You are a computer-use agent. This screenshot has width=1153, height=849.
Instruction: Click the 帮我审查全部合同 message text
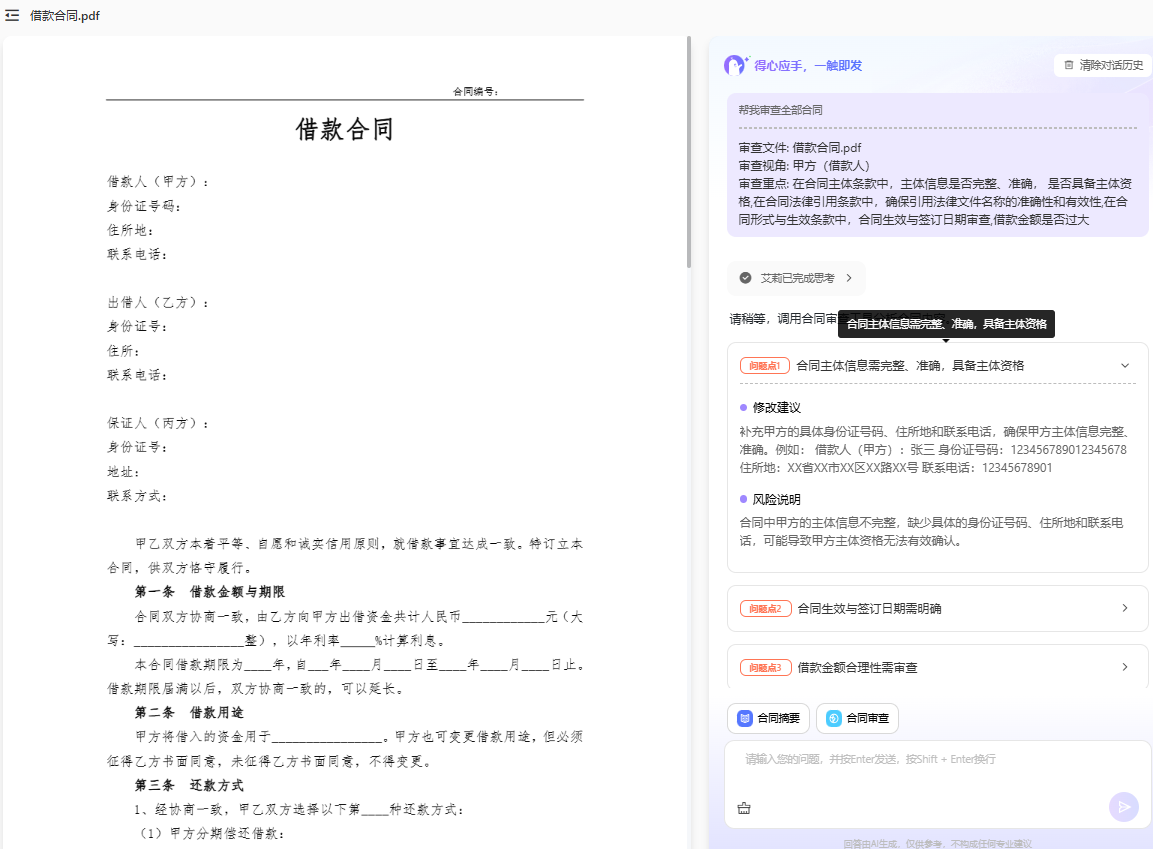780,110
